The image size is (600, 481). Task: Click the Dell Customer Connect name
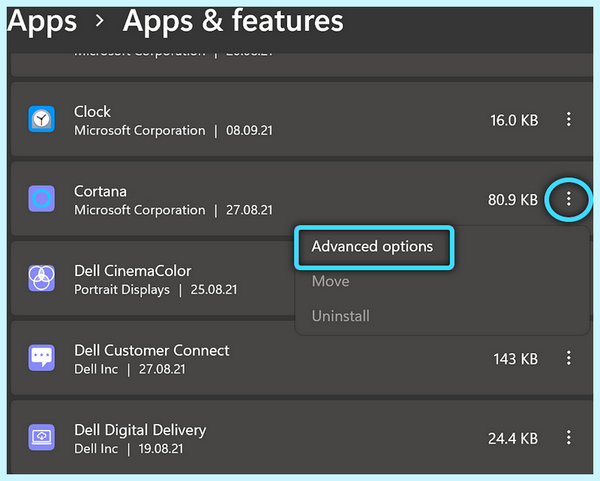pos(152,351)
